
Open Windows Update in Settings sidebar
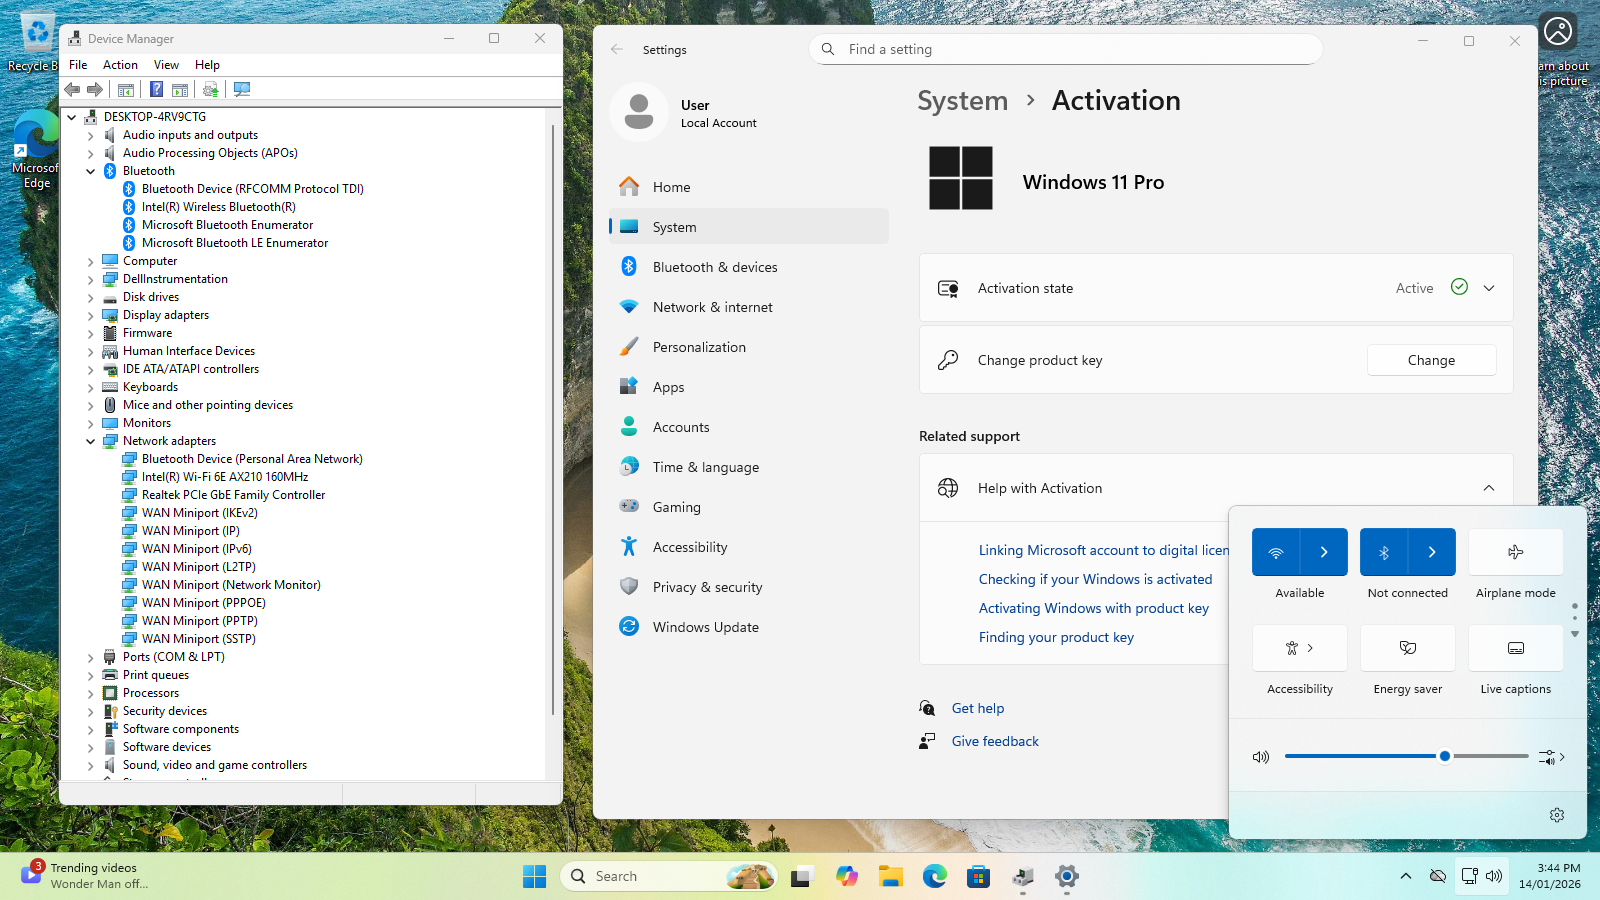pos(705,627)
